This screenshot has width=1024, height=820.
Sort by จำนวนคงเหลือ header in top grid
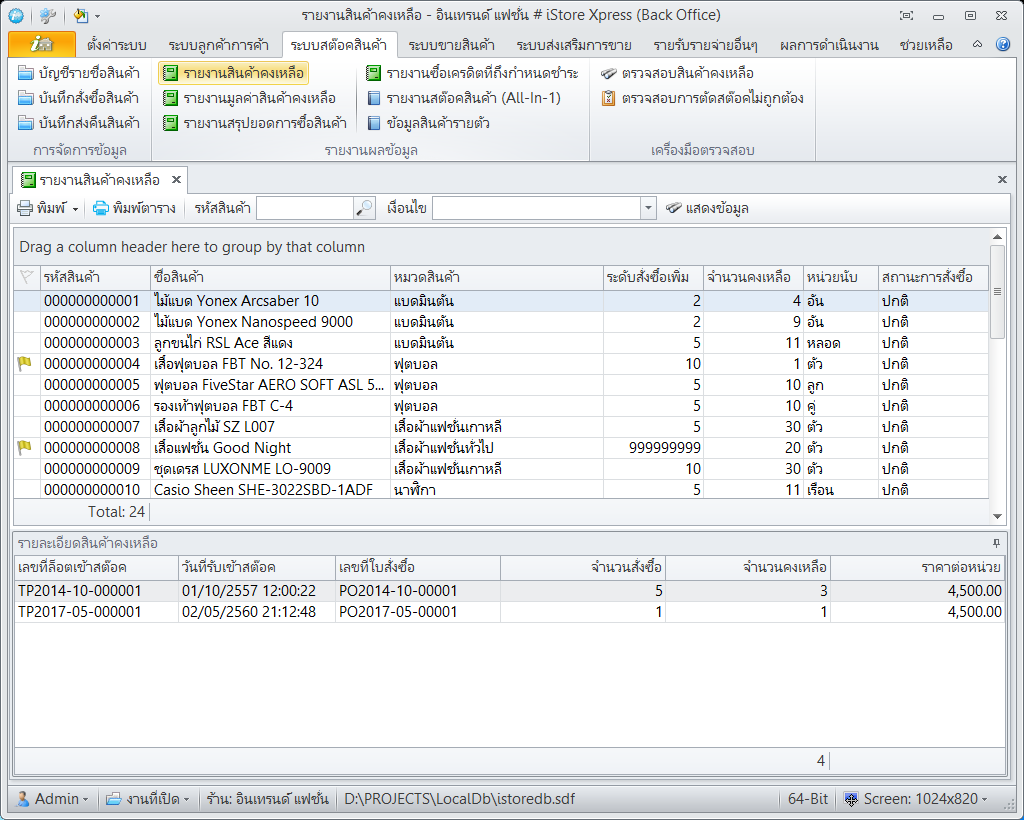[x=753, y=277]
